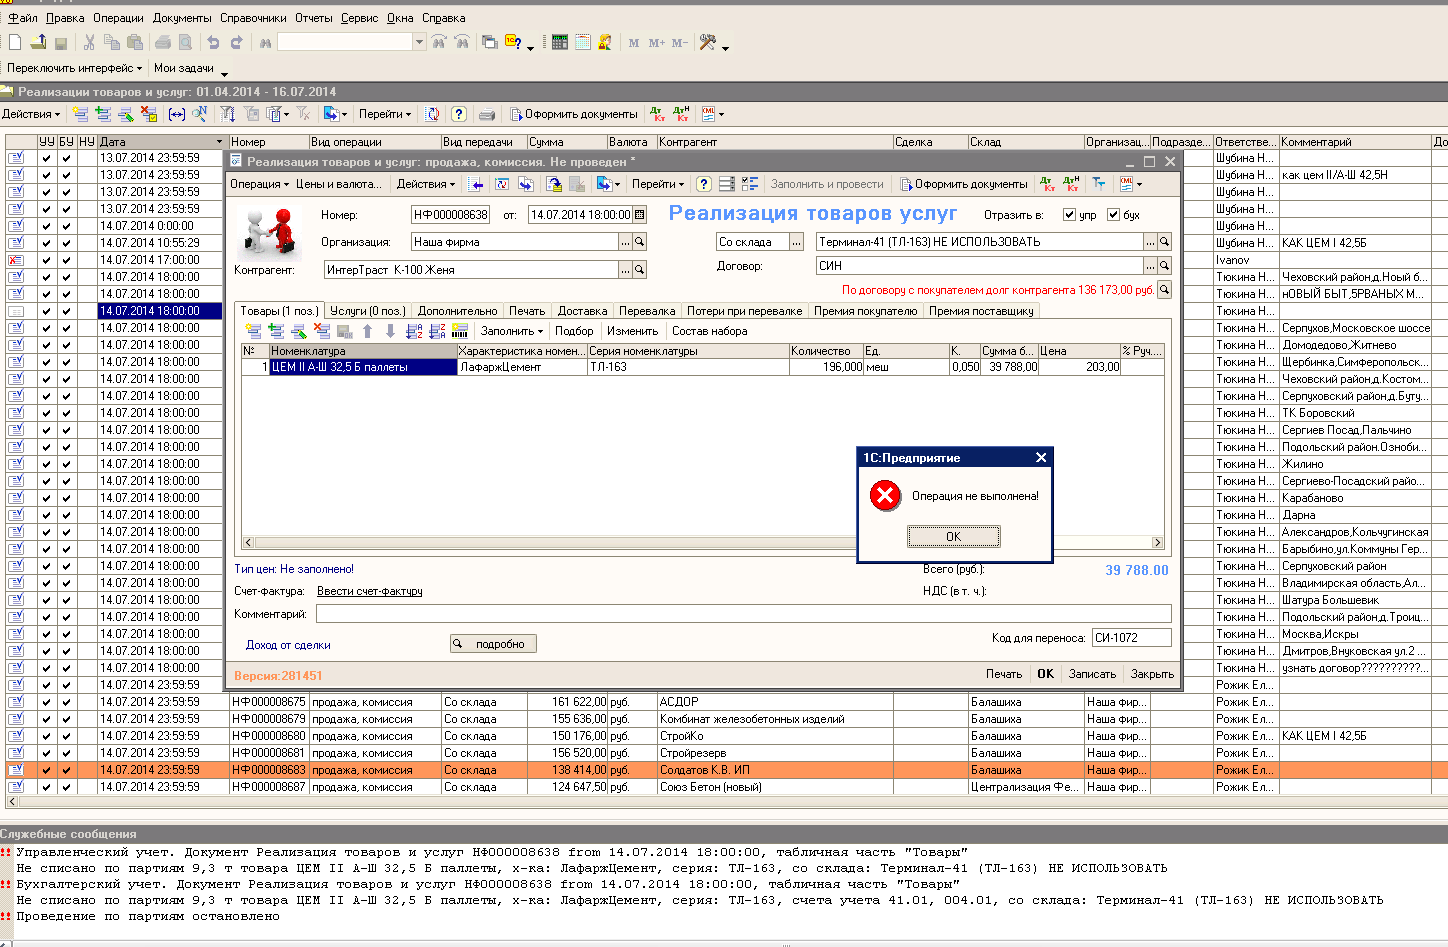
Task: Click the 'Ввести счет-фактуру' link
Action: point(369,591)
